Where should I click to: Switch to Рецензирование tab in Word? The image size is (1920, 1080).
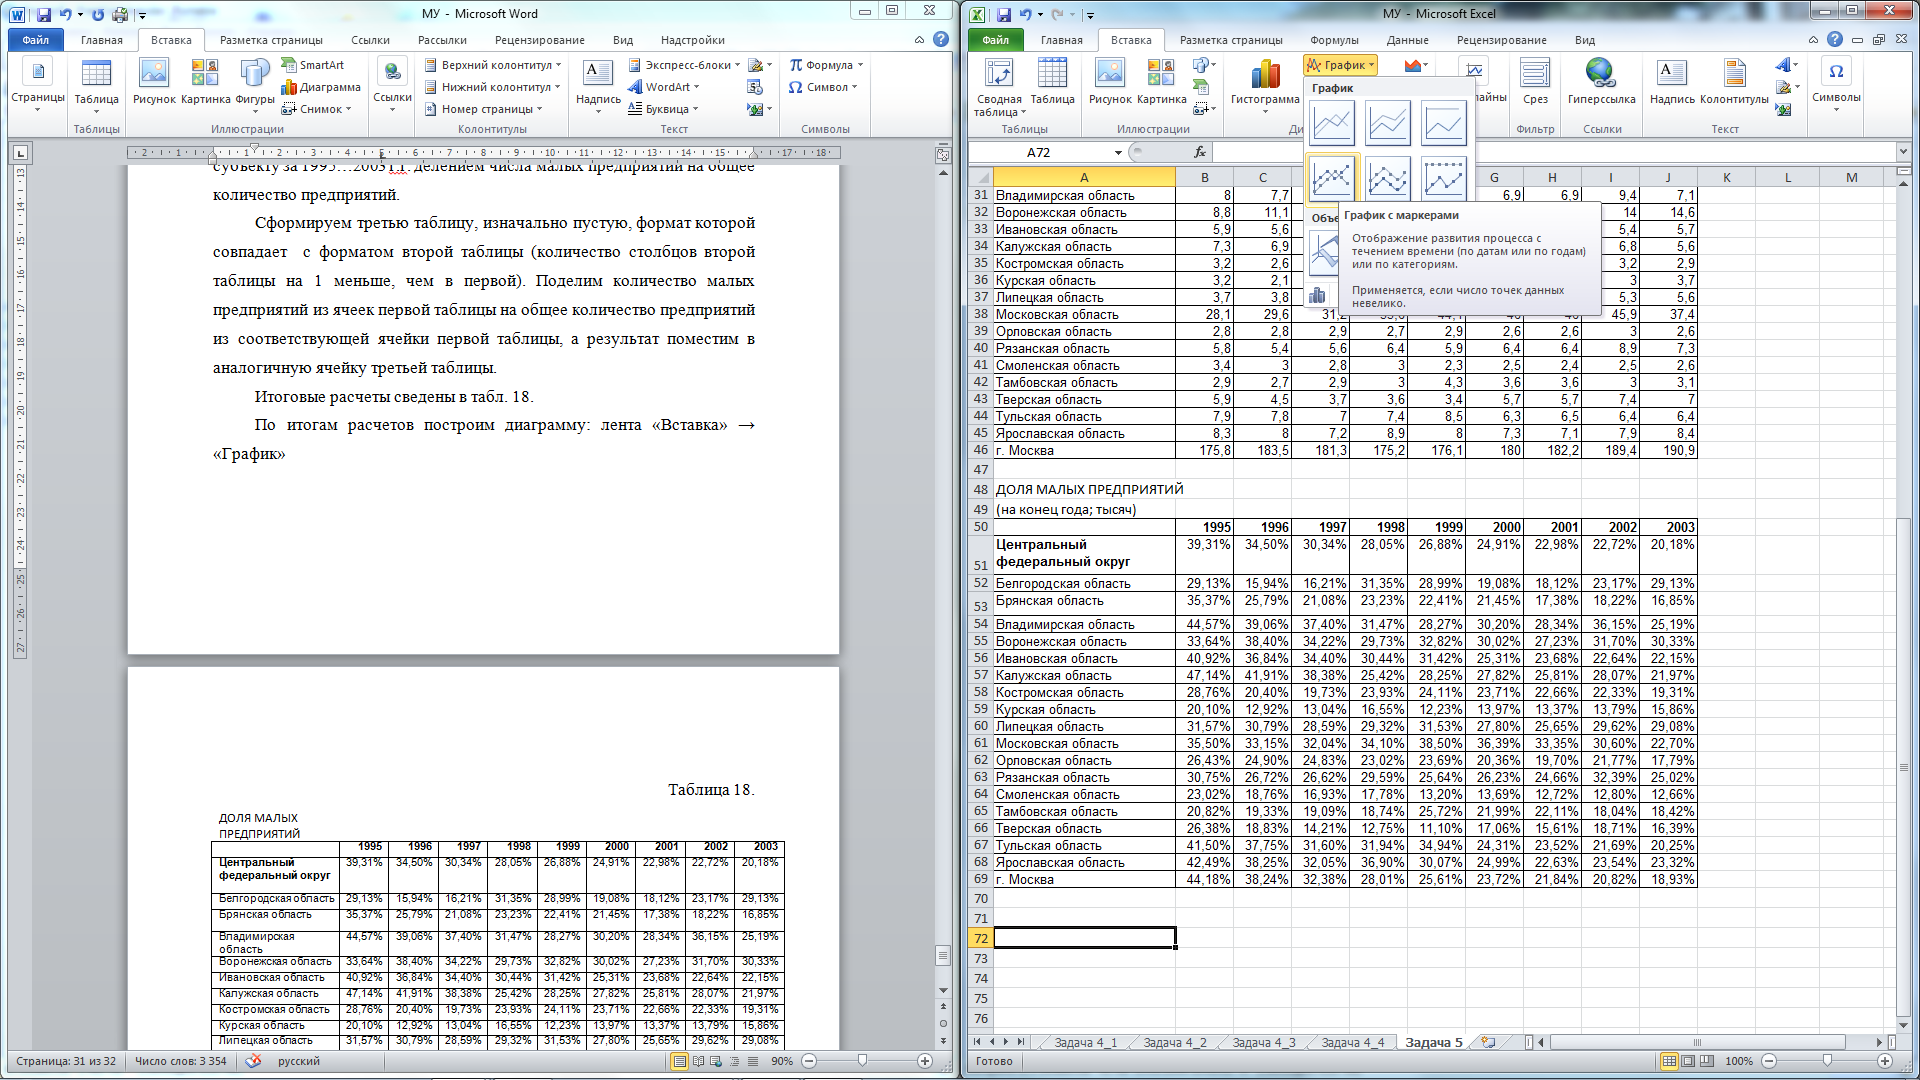540,40
